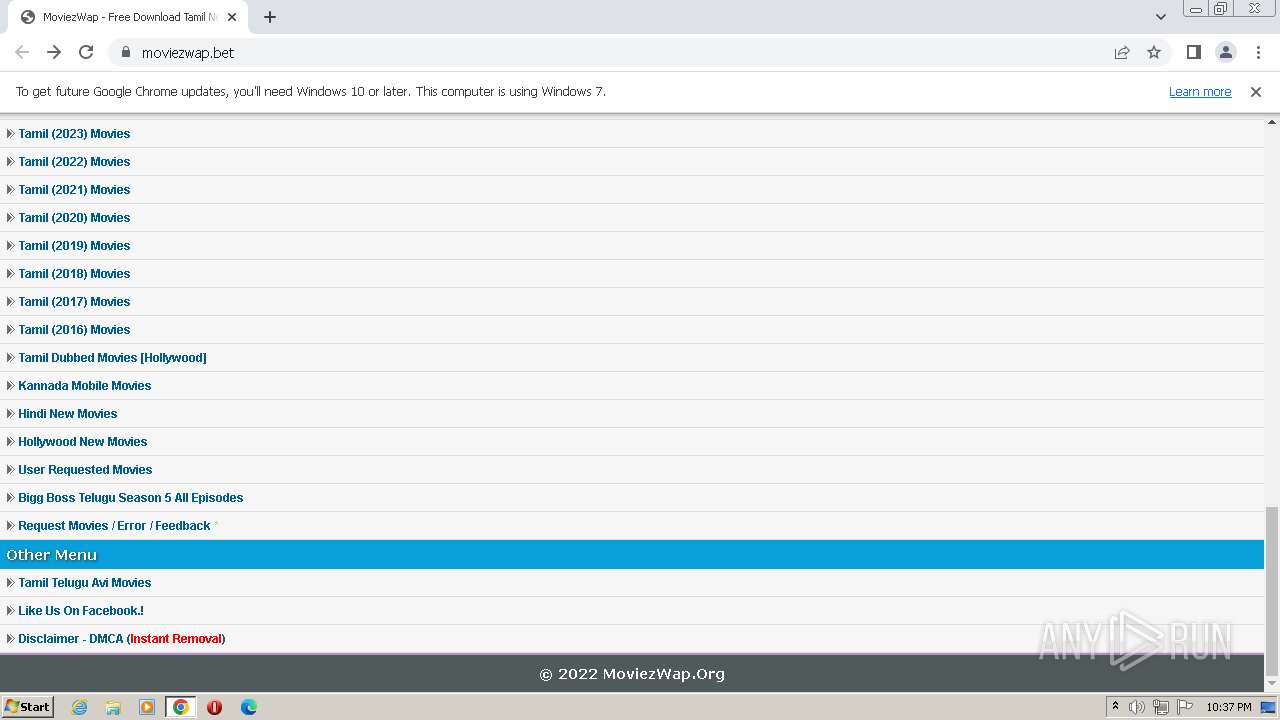Click scrollbar up arrow
Image resolution: width=1280 pixels, height=720 pixels.
pos(1272,121)
